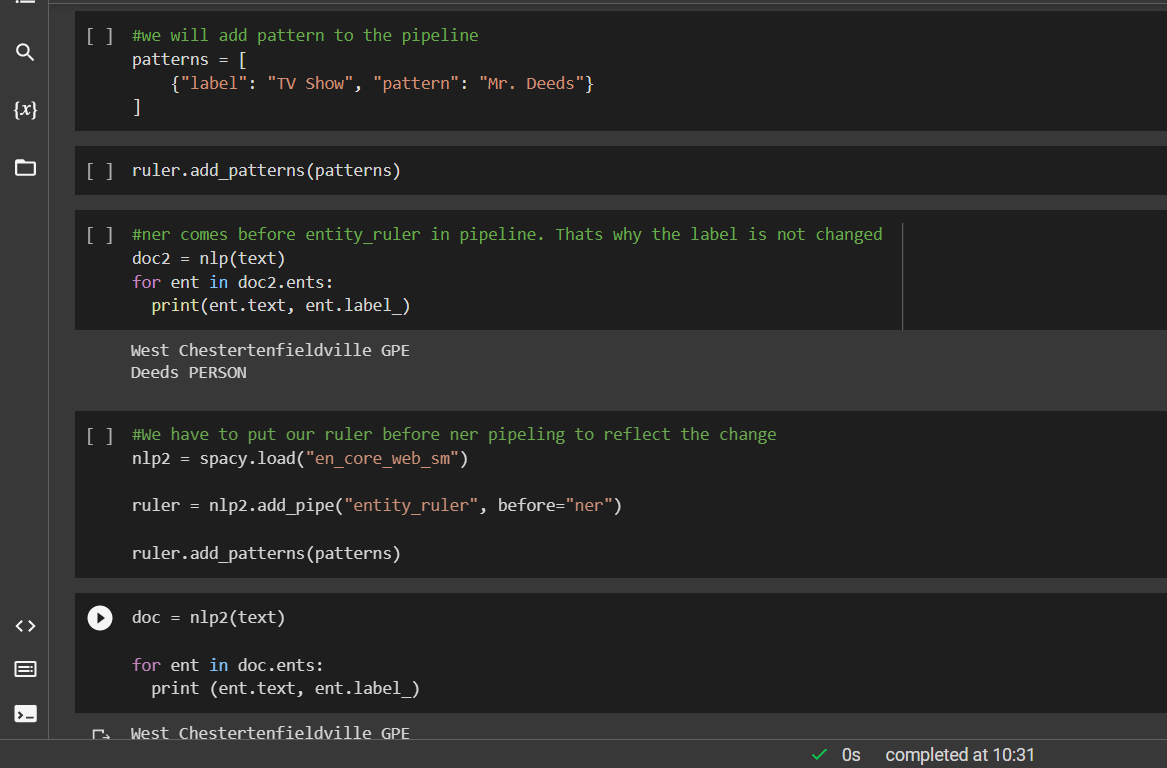Run the doc = nlp2(text) cell
This screenshot has height=768, width=1167.
[x=100, y=618]
